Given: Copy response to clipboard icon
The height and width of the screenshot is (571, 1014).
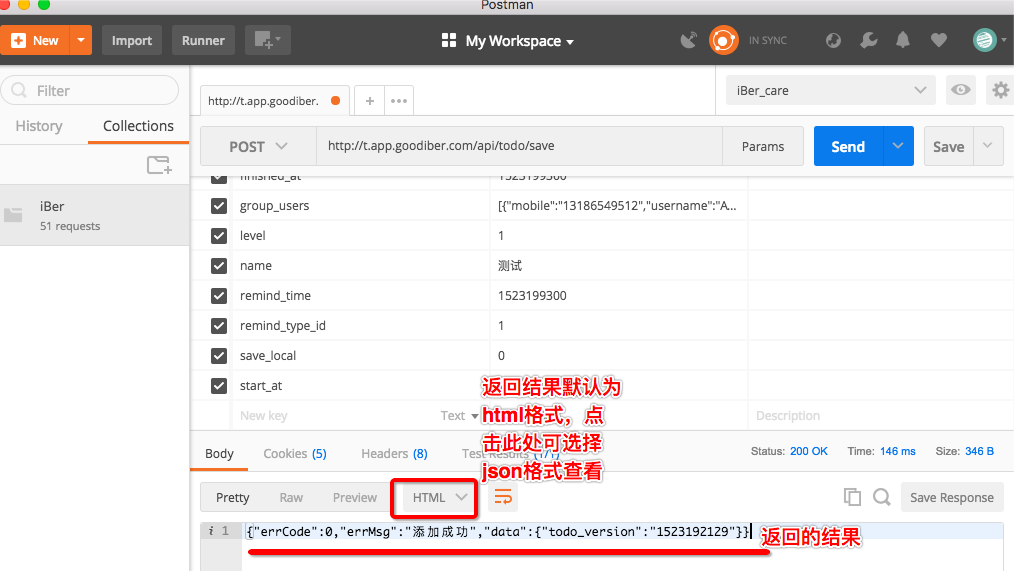Looking at the screenshot, I should [x=852, y=497].
